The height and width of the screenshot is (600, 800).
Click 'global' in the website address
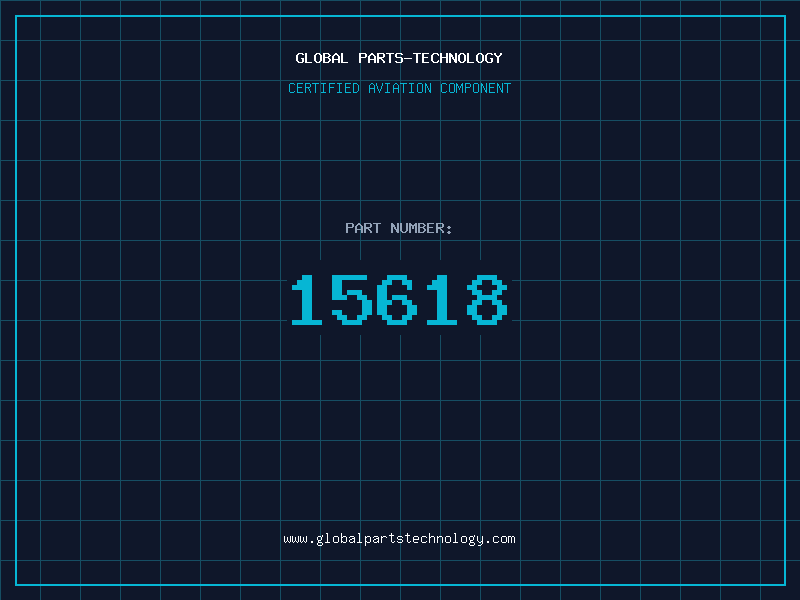[340, 539]
